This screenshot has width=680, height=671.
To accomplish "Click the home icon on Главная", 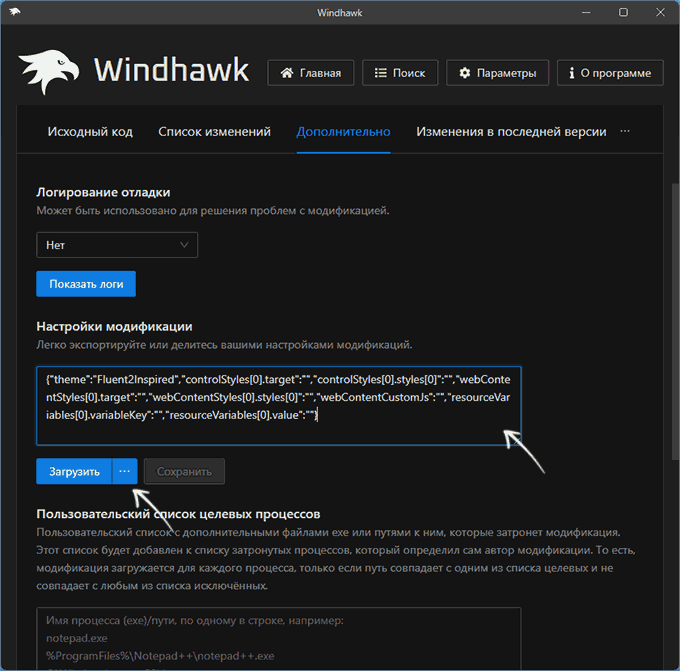I will (287, 73).
